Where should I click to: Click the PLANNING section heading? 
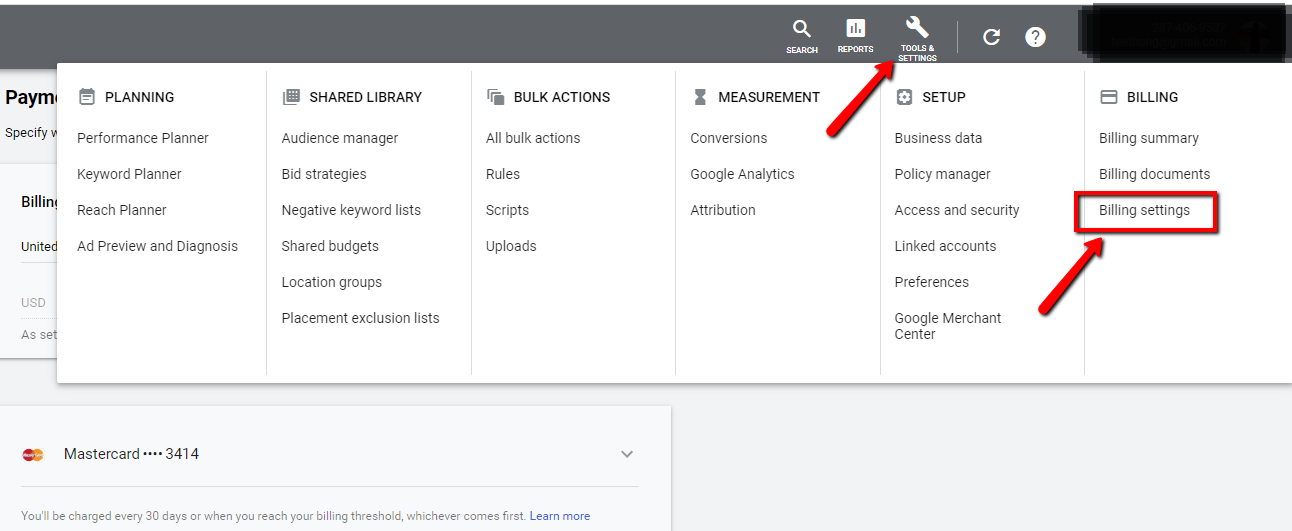pos(139,97)
